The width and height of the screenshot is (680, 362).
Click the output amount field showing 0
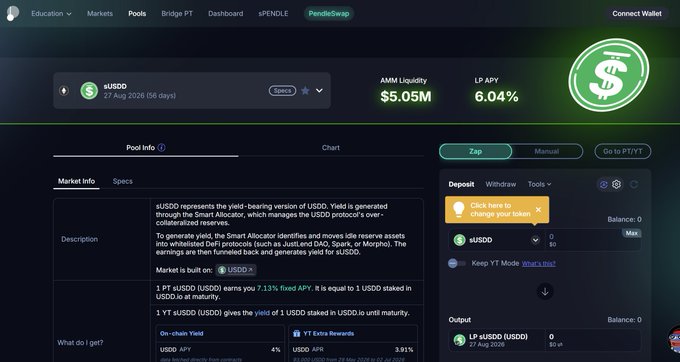[x=592, y=340]
